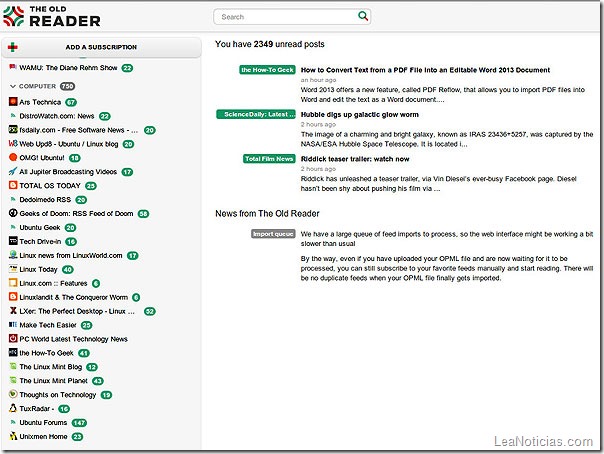Click the Tech Drive-in feed icon
The image size is (604, 454).
[13, 241]
